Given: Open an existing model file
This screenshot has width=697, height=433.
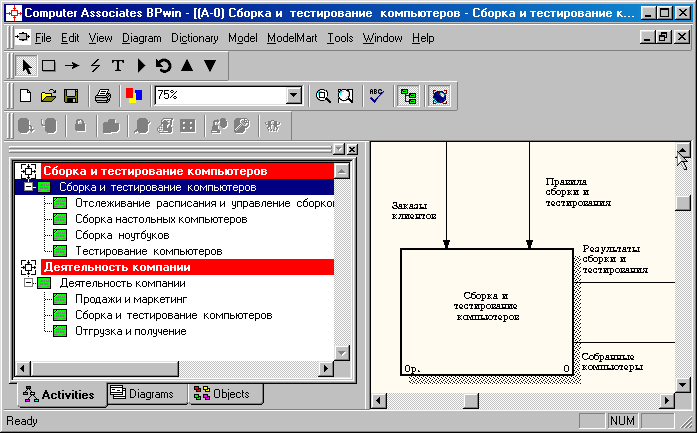Looking at the screenshot, I should [48, 96].
